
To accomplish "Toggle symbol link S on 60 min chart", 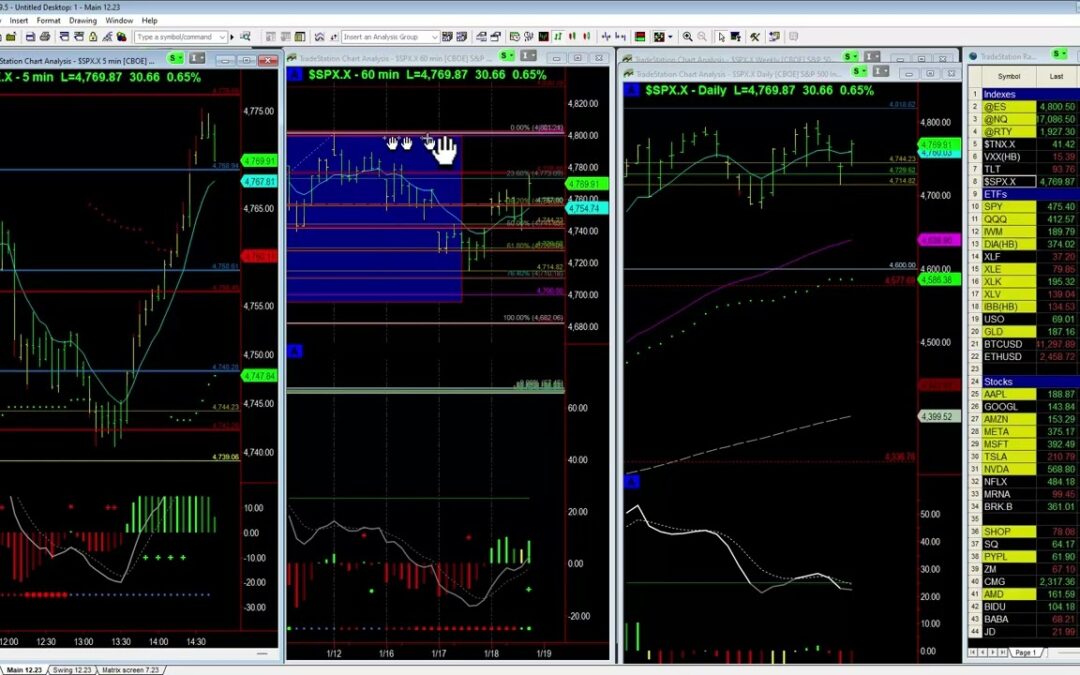I will coord(507,56).
